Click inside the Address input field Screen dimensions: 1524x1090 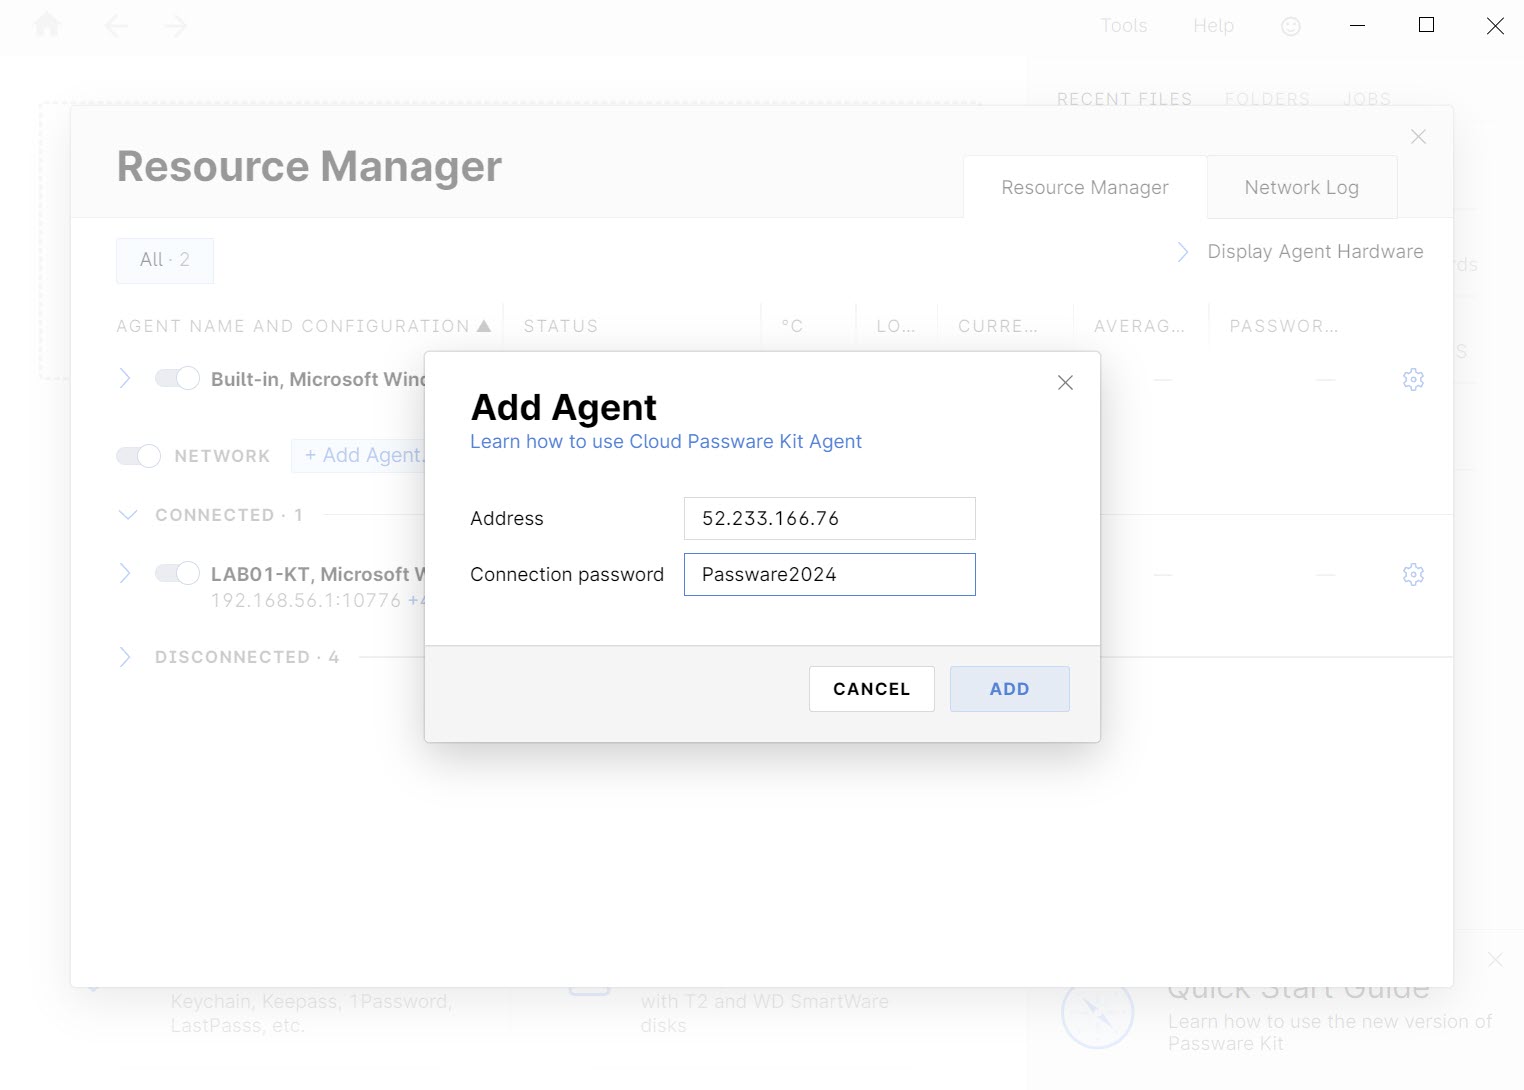[828, 518]
